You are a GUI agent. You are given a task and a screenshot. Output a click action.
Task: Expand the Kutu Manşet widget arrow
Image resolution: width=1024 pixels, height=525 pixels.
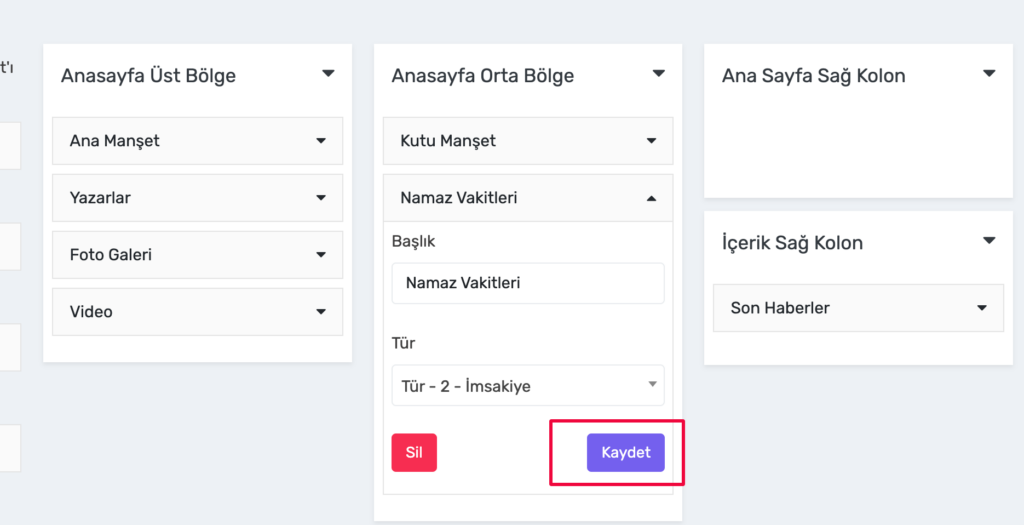(x=651, y=141)
